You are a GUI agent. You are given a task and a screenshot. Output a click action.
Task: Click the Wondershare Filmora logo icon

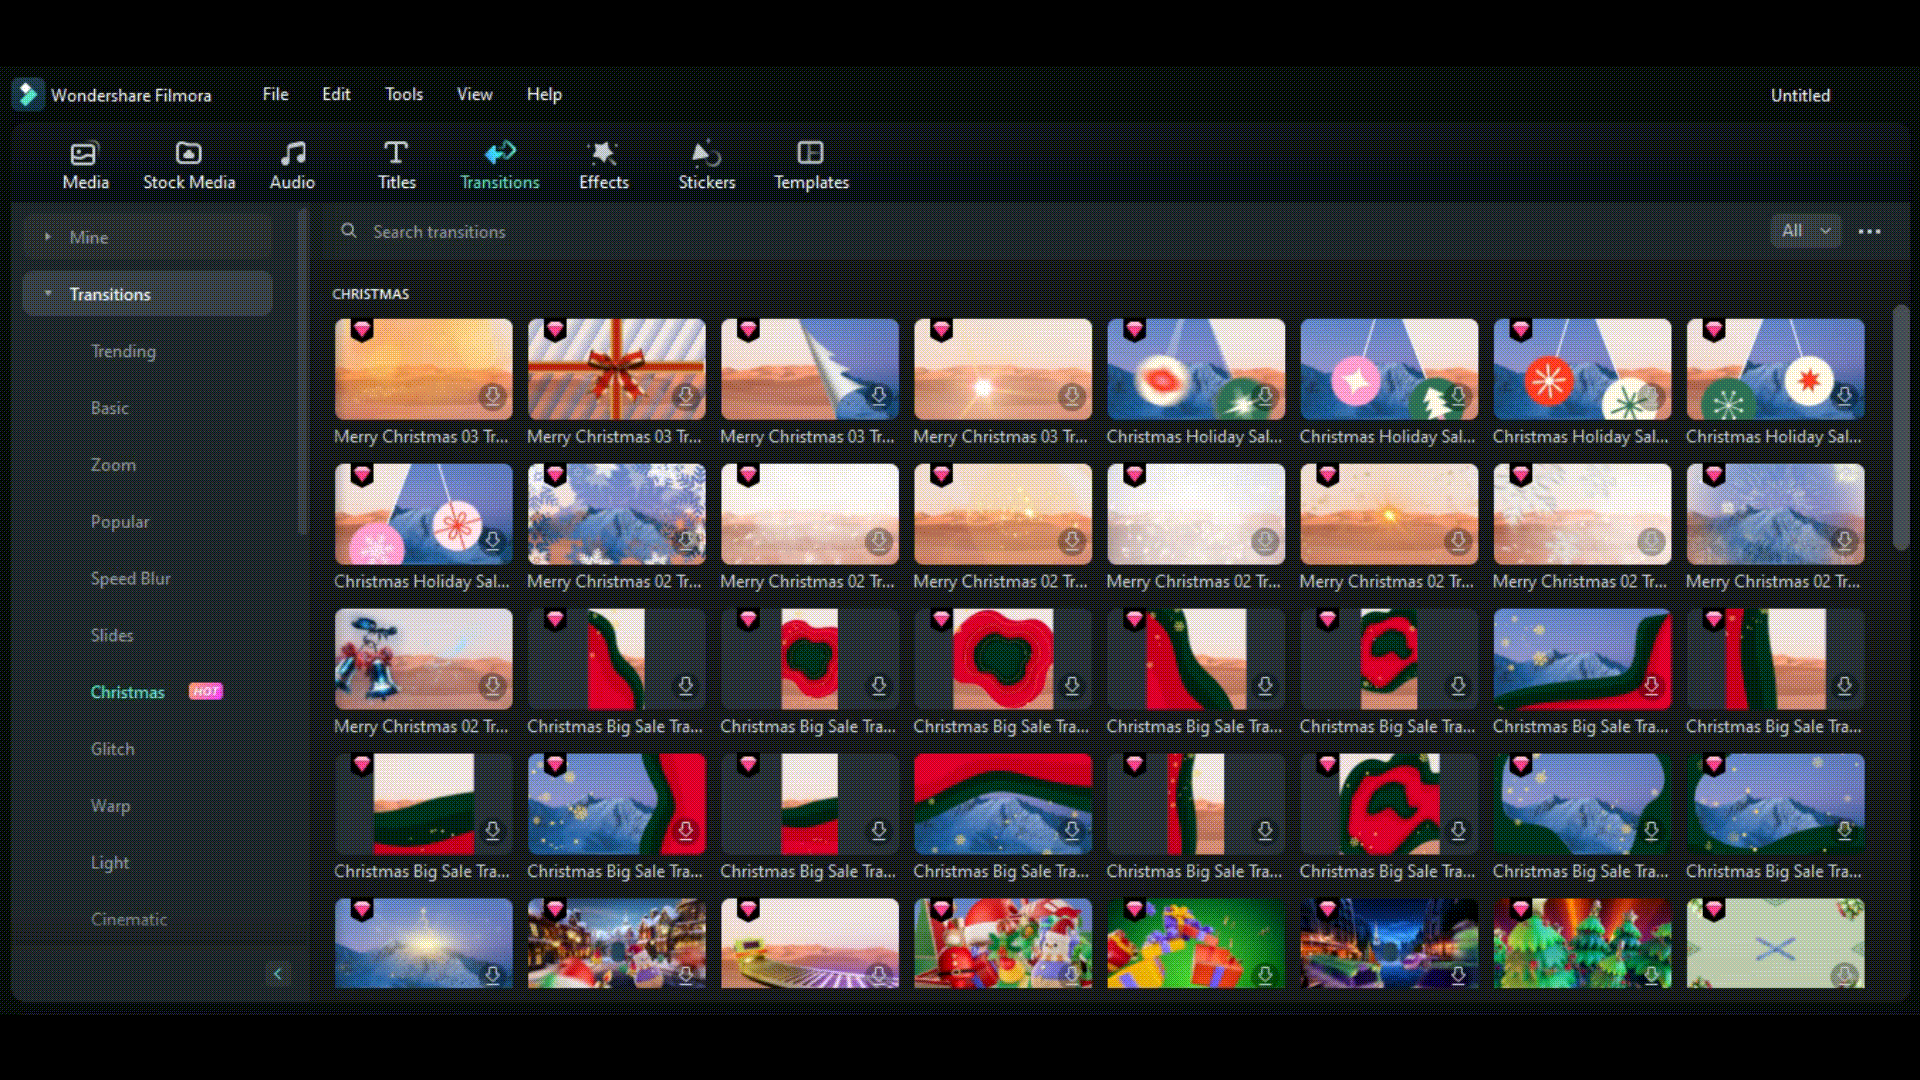pos(28,95)
